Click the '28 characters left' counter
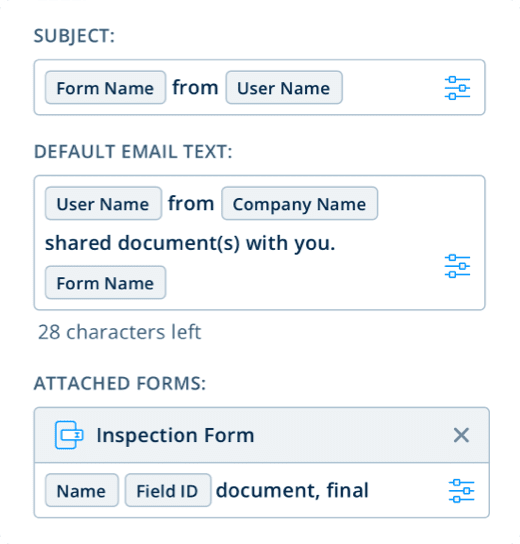This screenshot has height=544, width=520. pos(120,332)
